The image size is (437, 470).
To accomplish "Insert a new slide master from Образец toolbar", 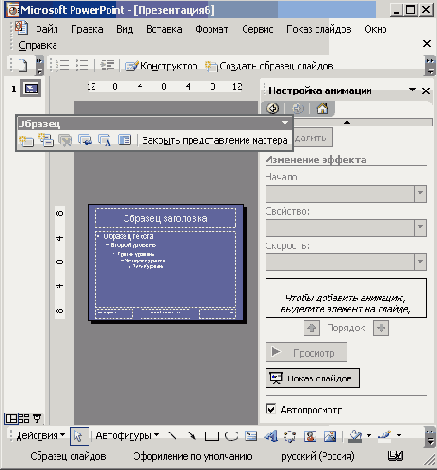I will point(26,140).
